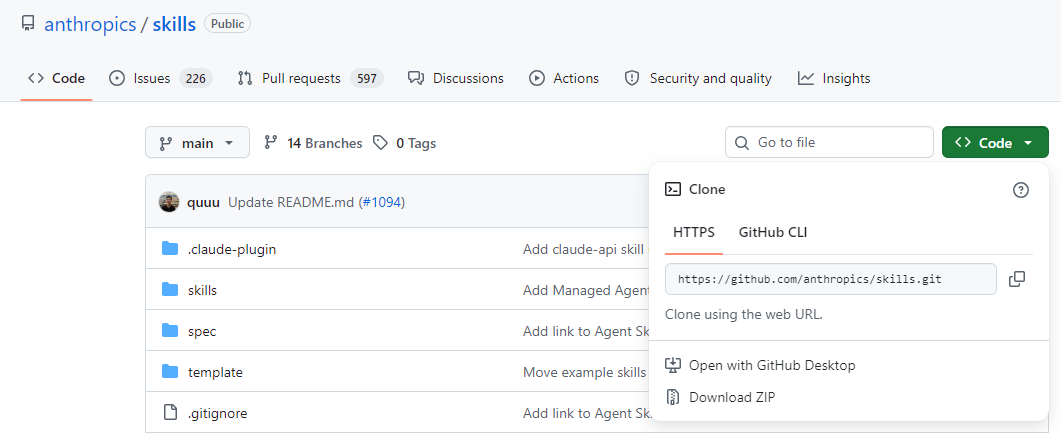Screen dimensions: 1061x433
Task: Click the ZIP file icon
Action: coord(673,397)
